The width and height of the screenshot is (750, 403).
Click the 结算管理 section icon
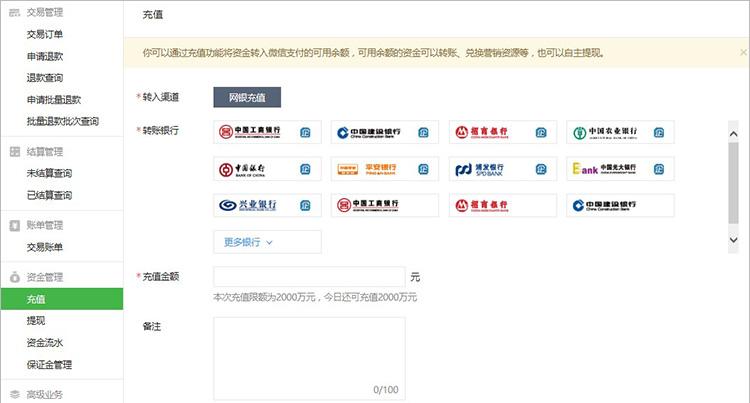[x=15, y=152]
